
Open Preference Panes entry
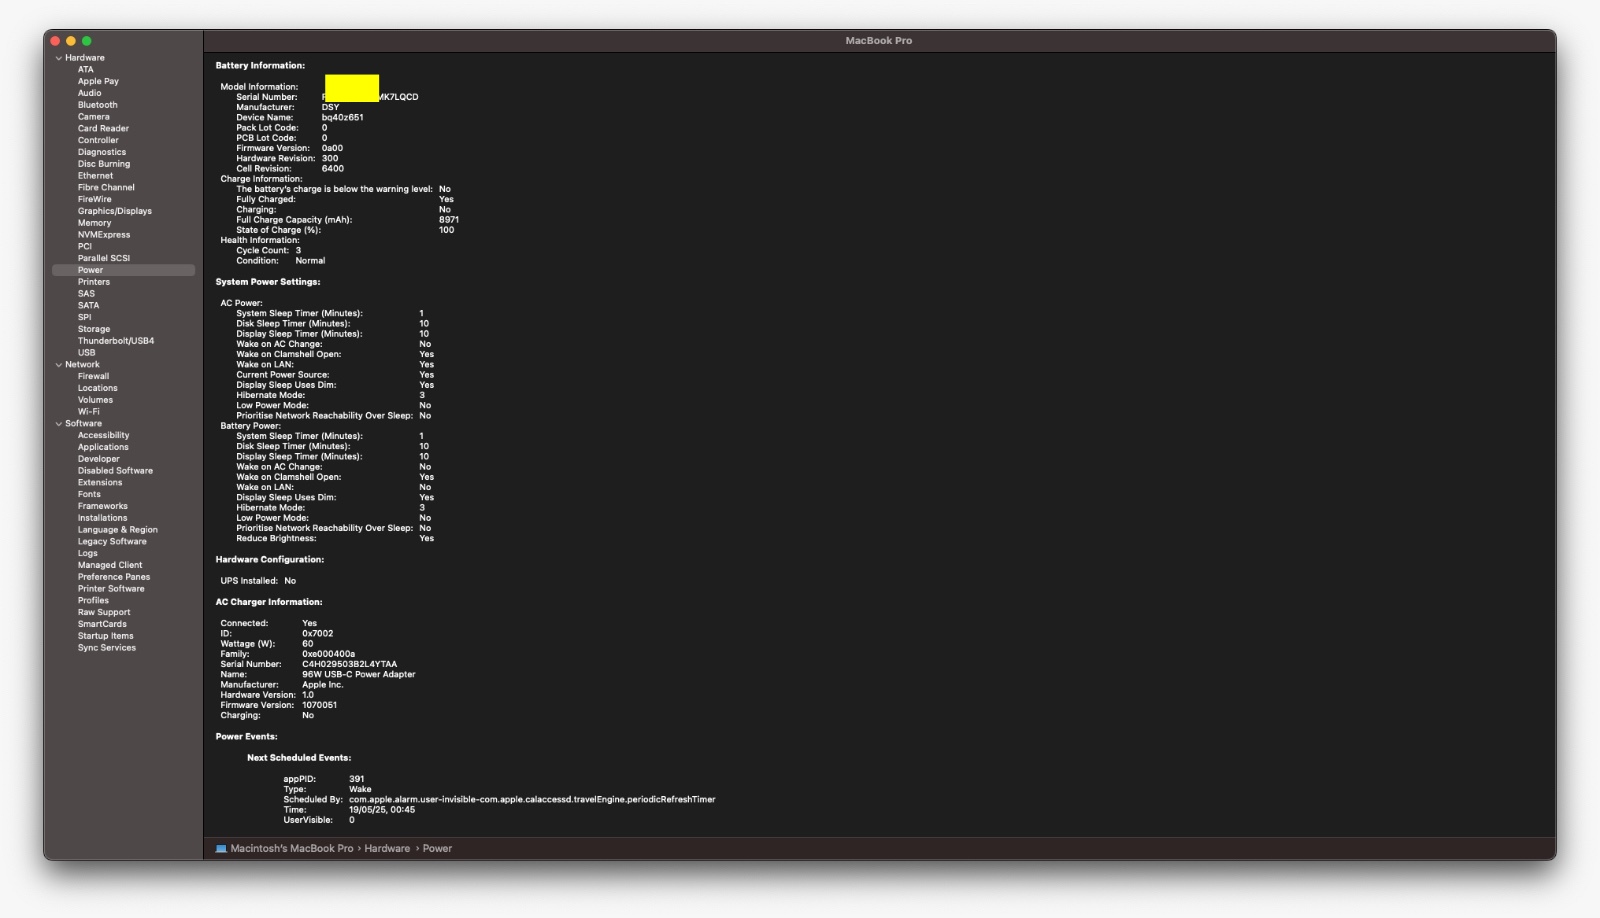114,578
